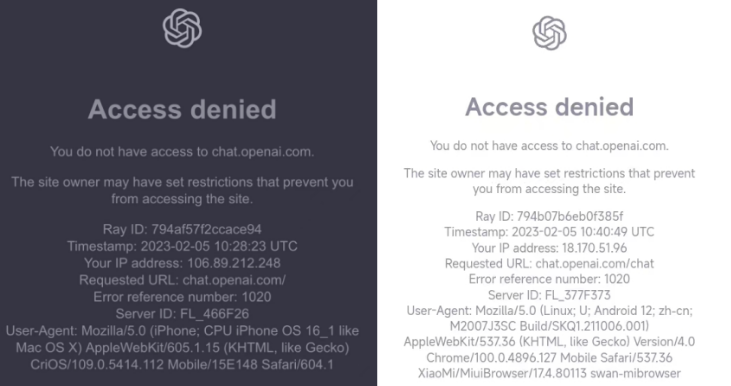731x386 pixels.
Task: Select the white panel Access denied heading
Action: (550, 107)
